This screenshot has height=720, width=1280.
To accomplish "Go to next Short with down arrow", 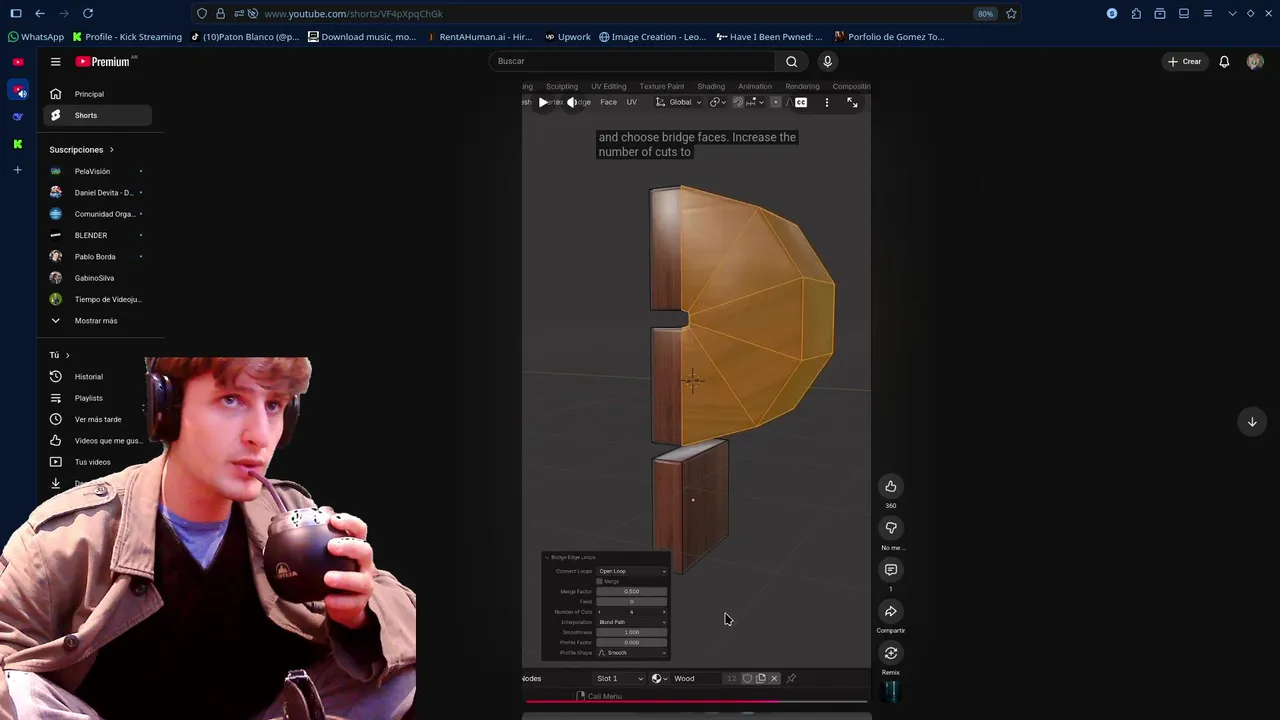I will point(1251,422).
